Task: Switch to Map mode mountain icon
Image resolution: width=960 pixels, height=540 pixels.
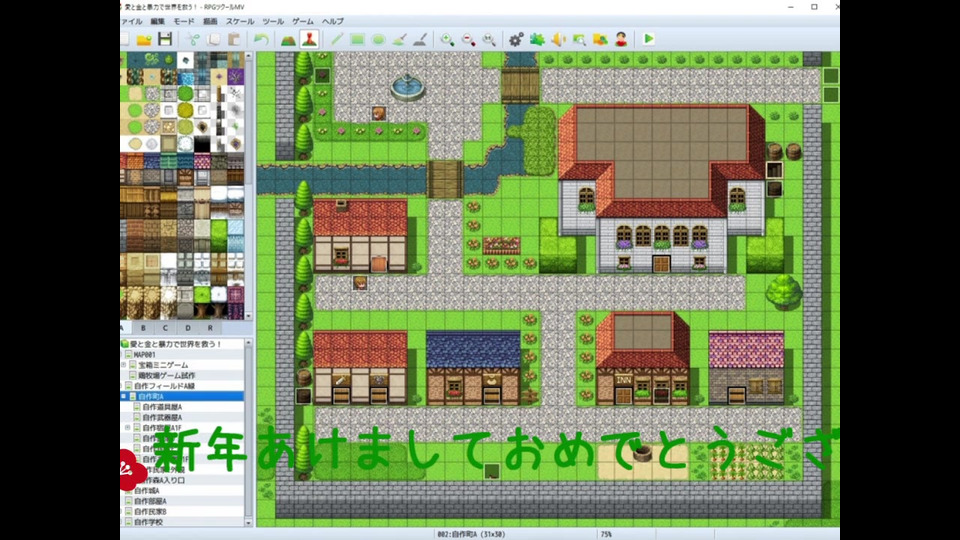Action: (288, 39)
